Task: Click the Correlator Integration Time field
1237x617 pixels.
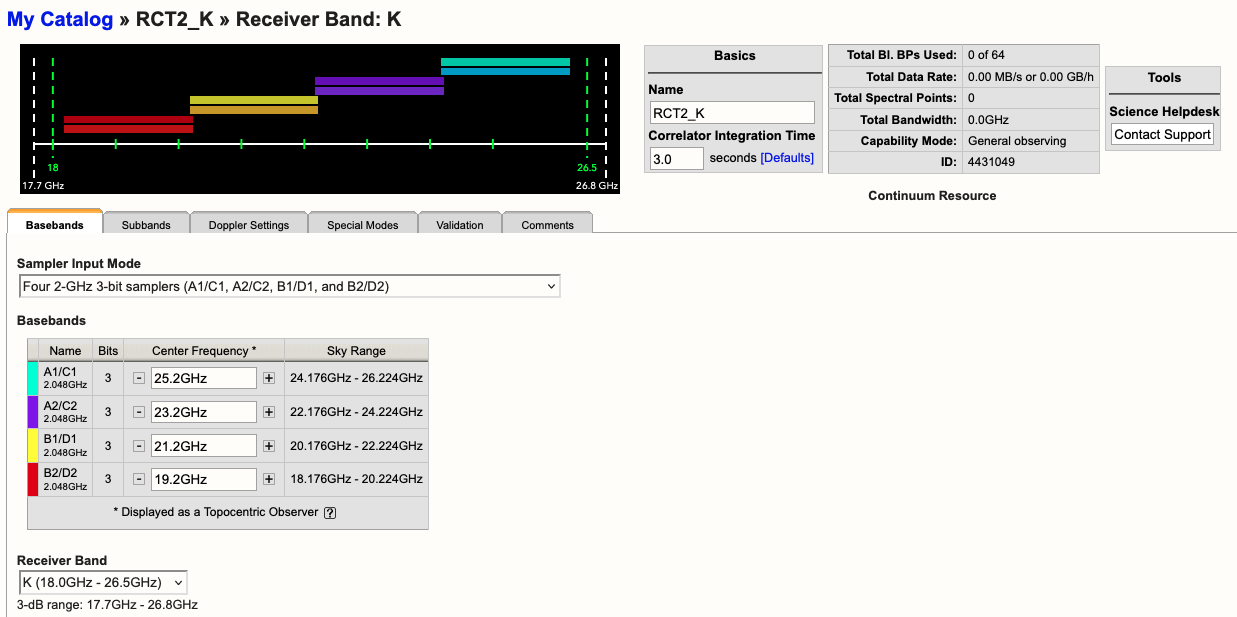Action: [676, 157]
